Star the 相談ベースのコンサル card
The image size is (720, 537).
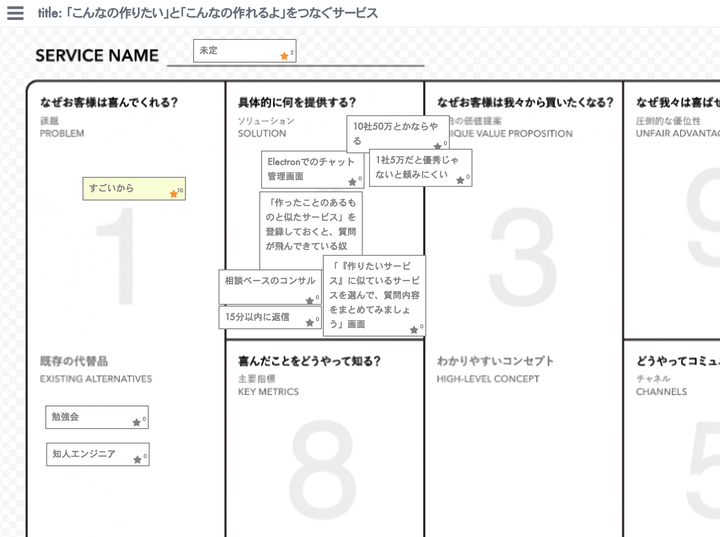pos(309,300)
